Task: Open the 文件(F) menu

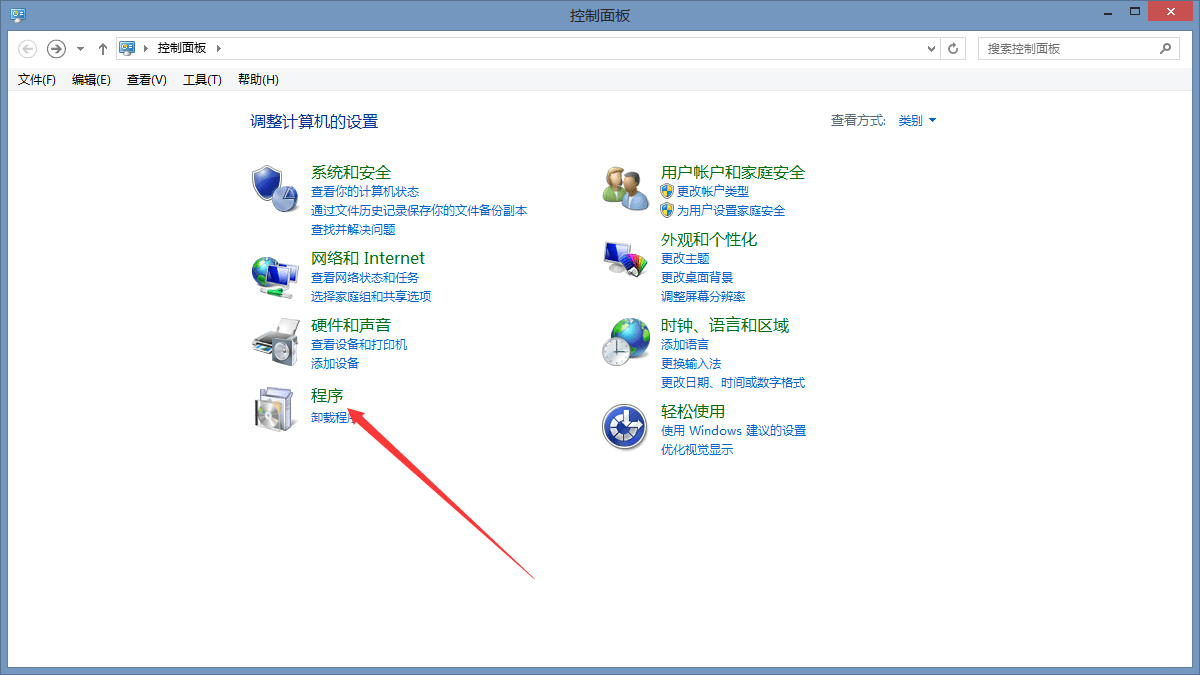Action: [x=37, y=80]
